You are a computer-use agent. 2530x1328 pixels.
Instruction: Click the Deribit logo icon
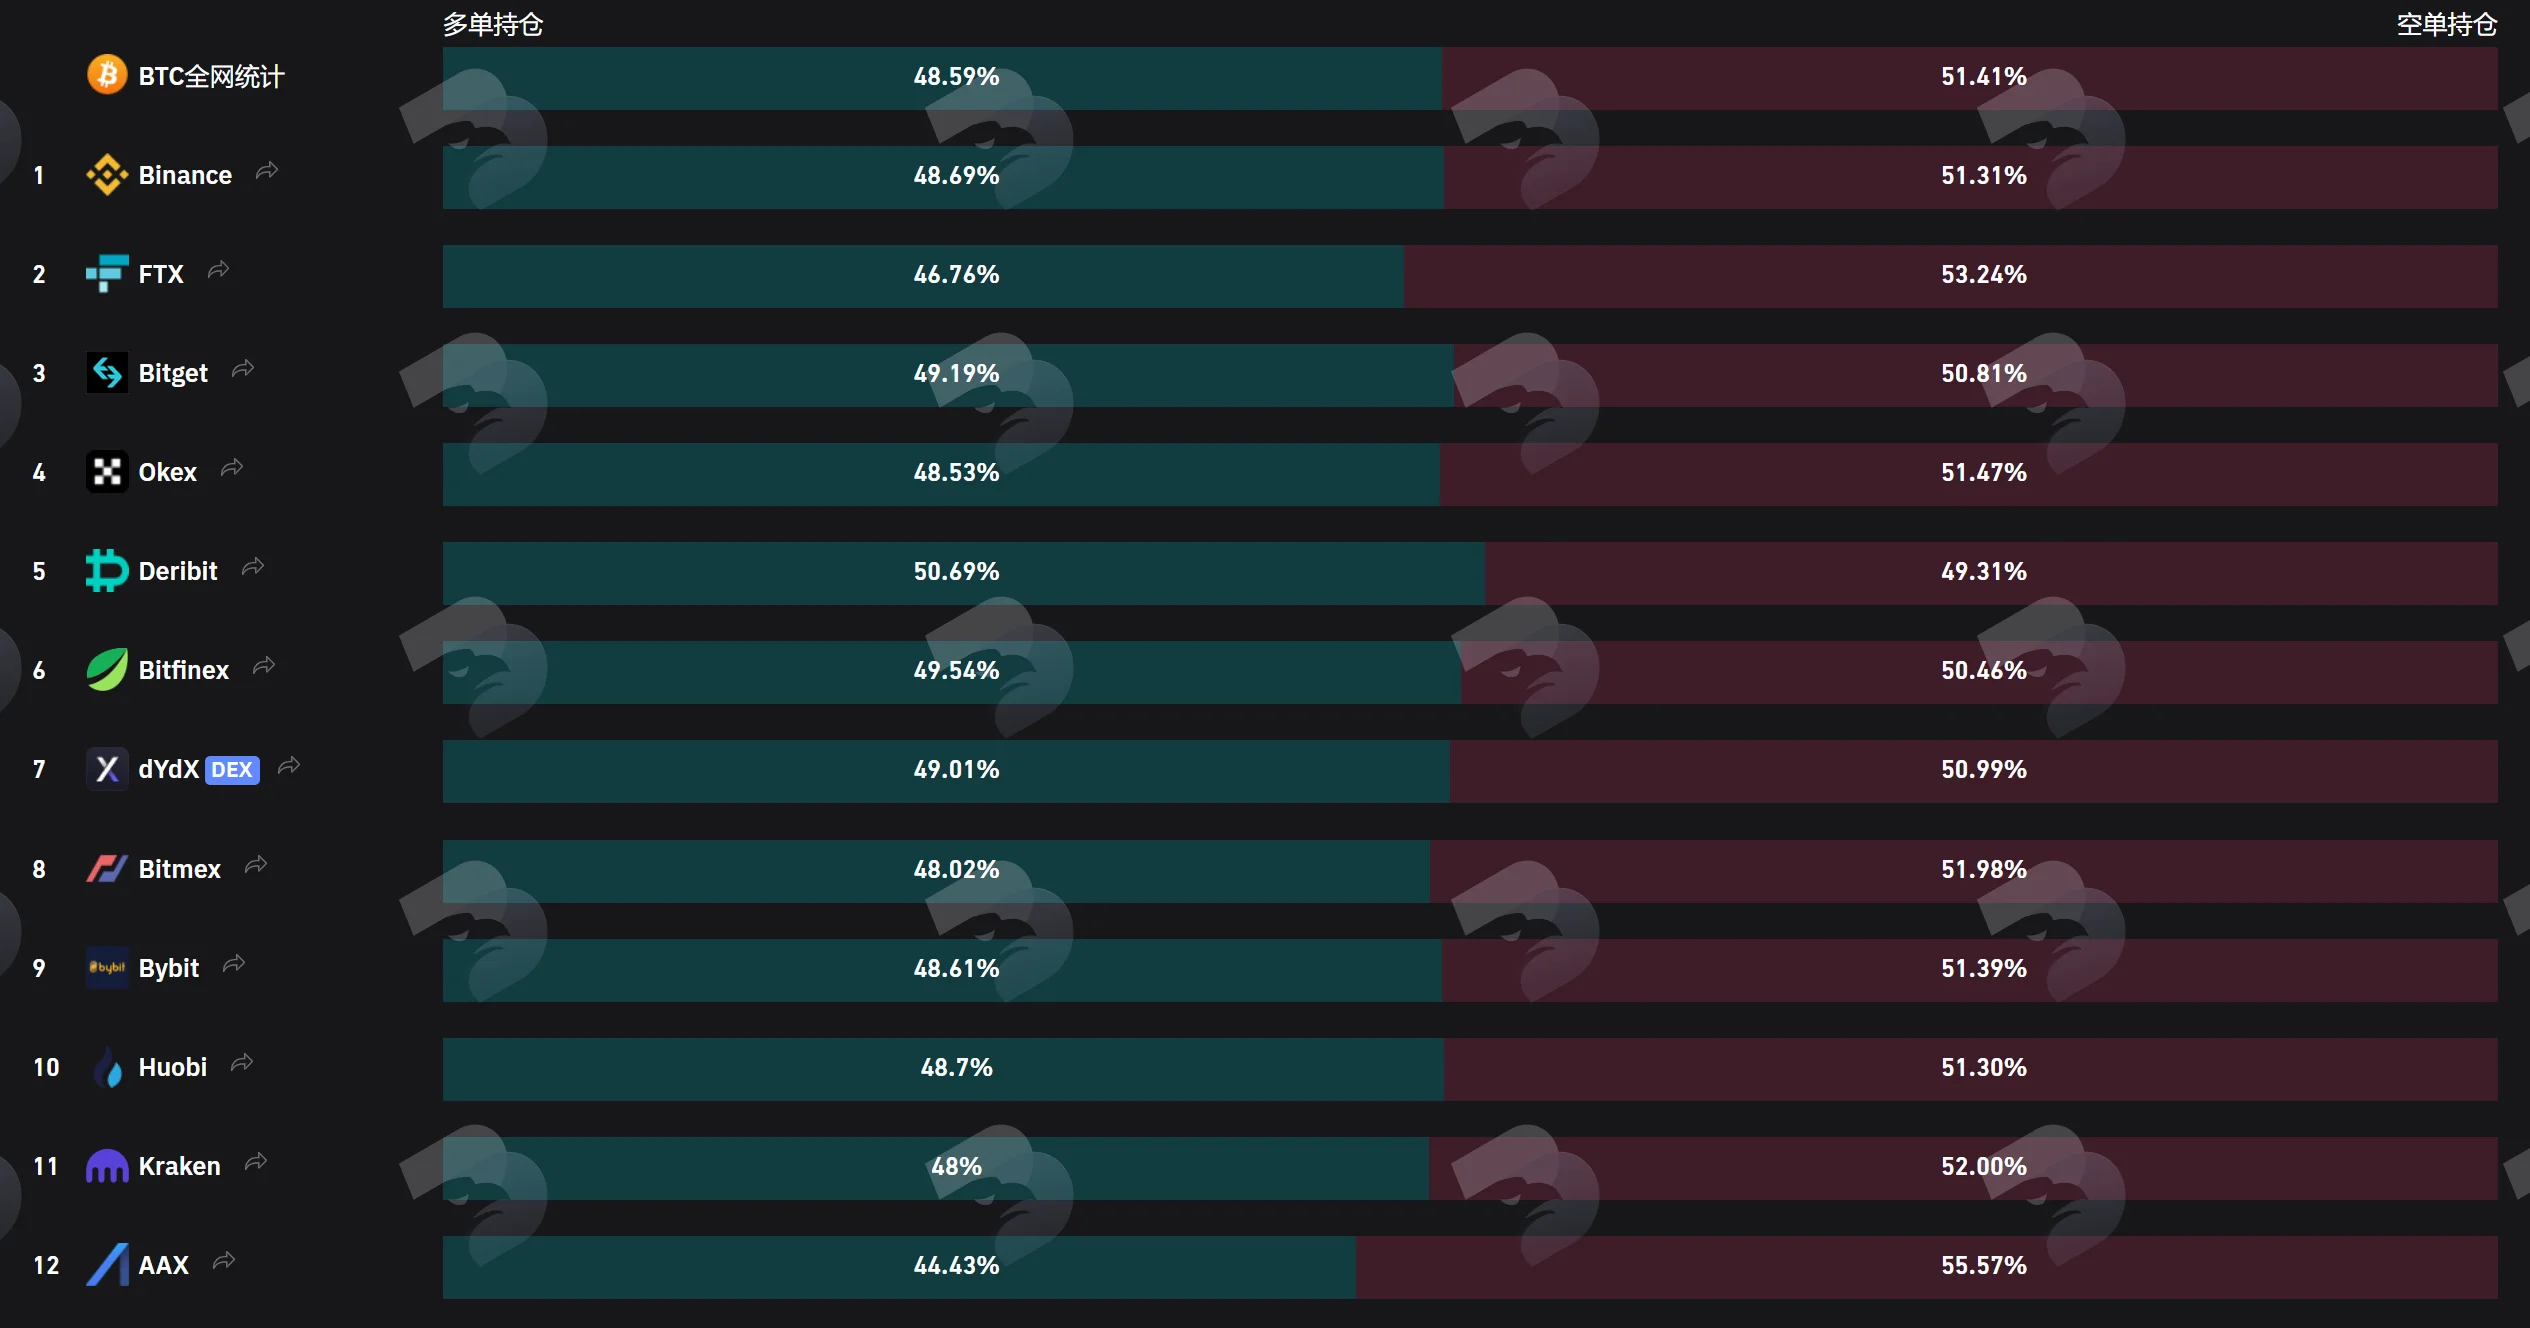coord(107,571)
